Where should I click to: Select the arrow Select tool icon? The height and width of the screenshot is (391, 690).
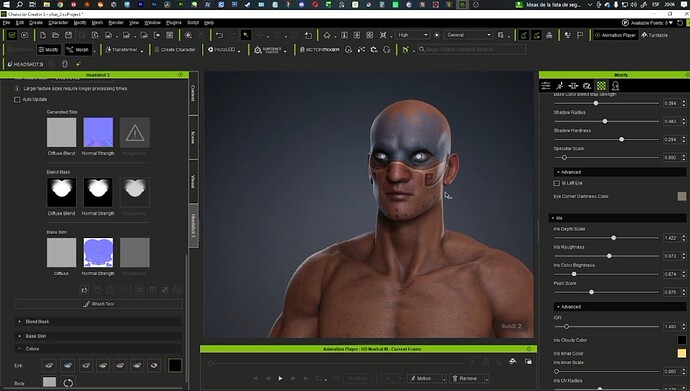point(246,35)
